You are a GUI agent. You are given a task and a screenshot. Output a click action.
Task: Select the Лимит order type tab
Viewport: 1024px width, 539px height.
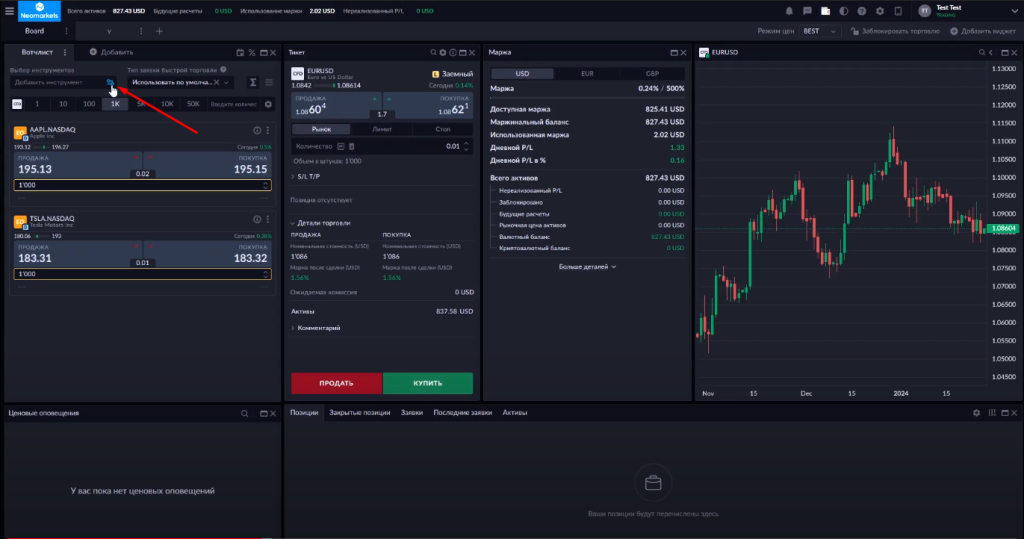tap(382, 129)
